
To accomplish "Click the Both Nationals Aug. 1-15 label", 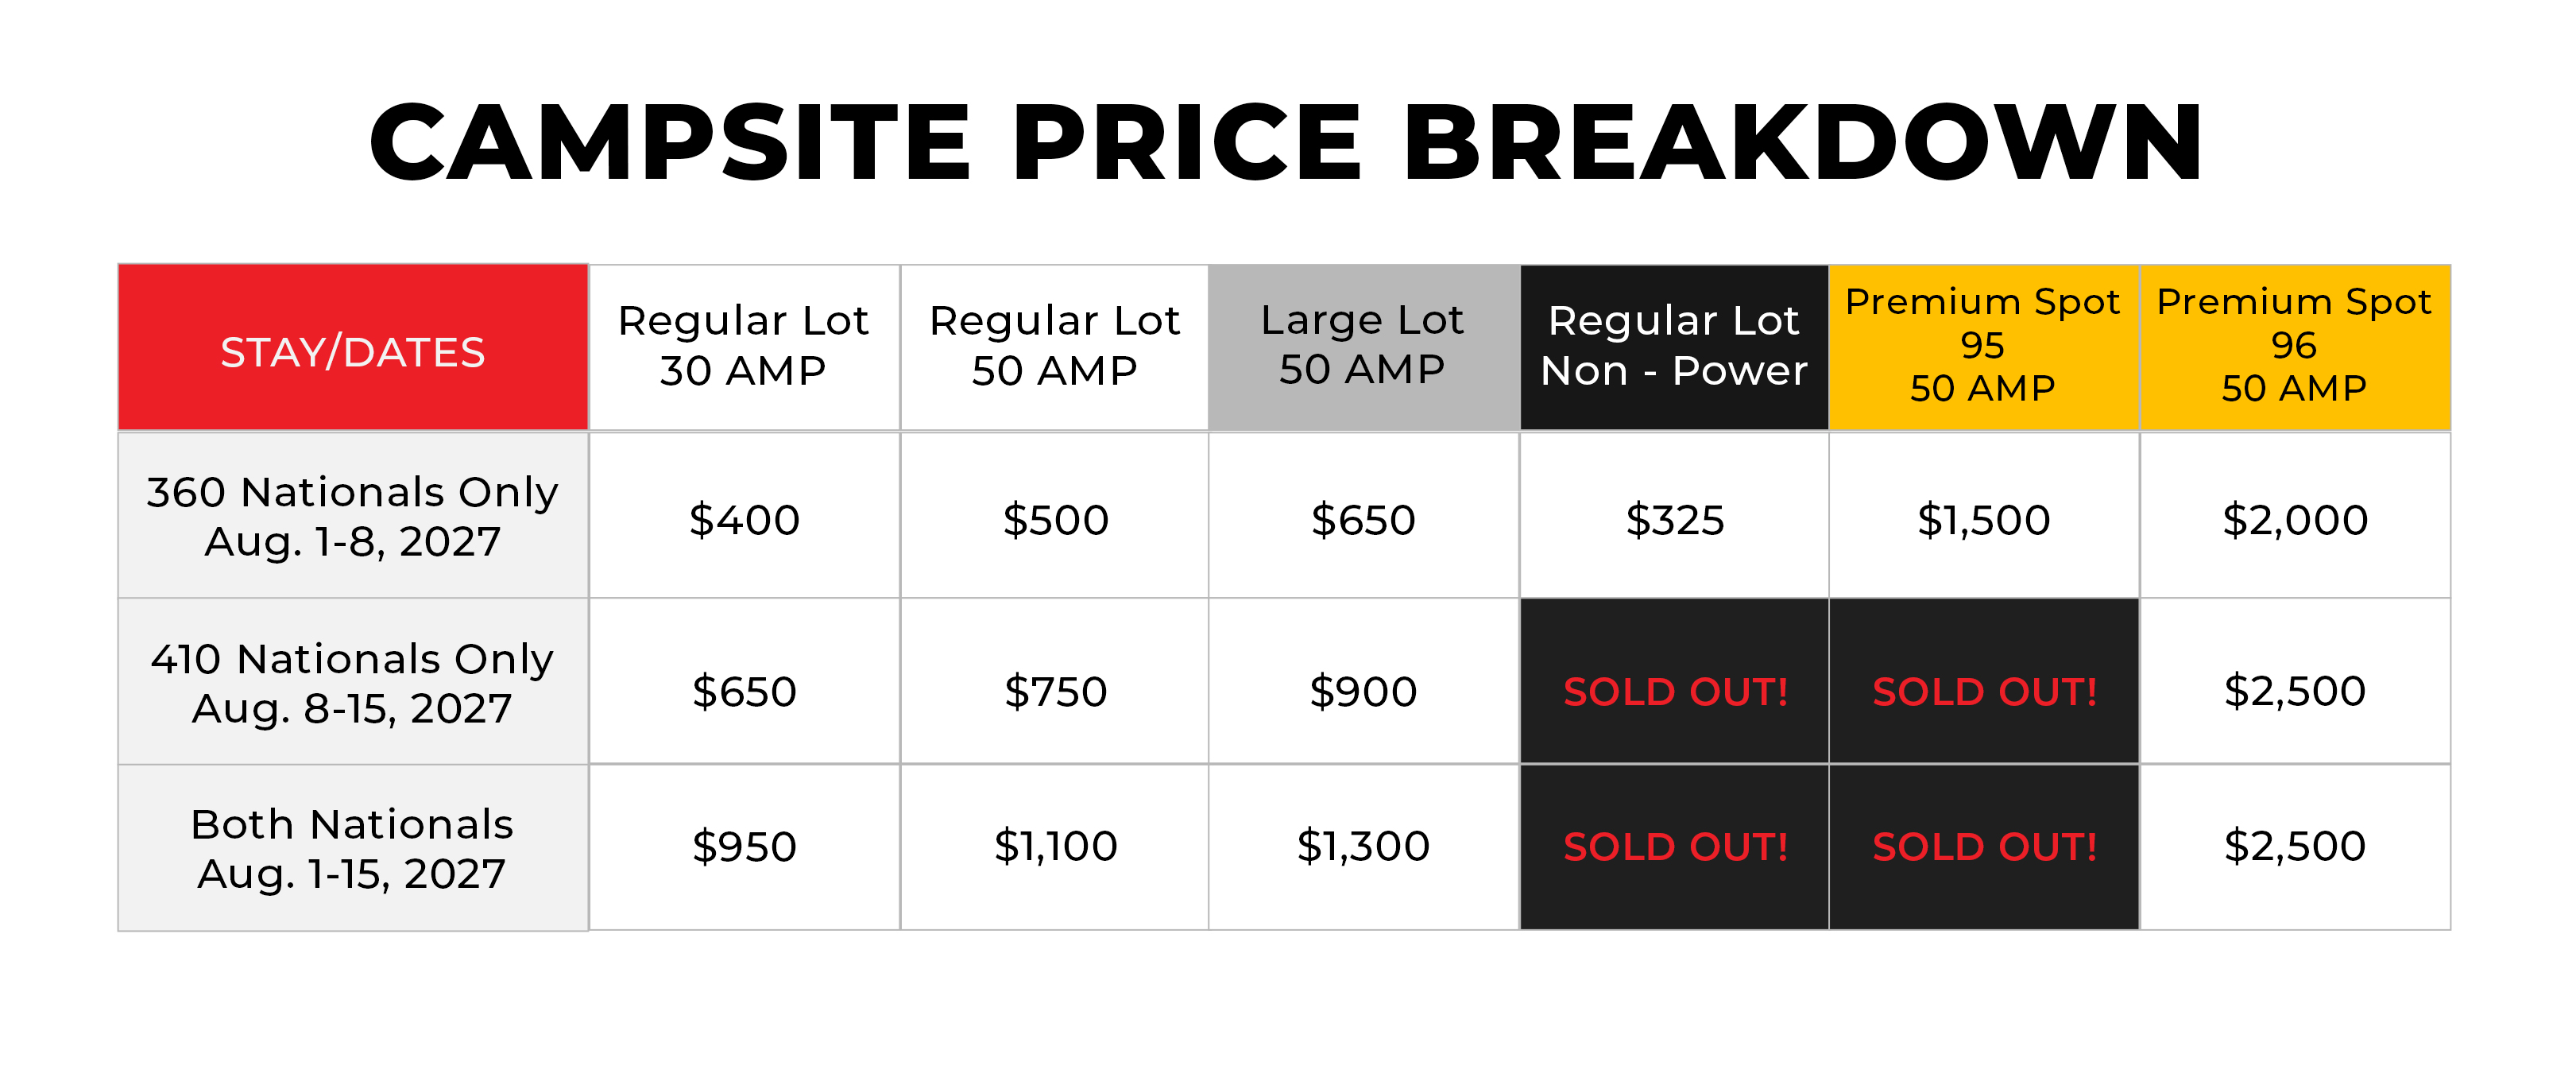I will tap(353, 849).
